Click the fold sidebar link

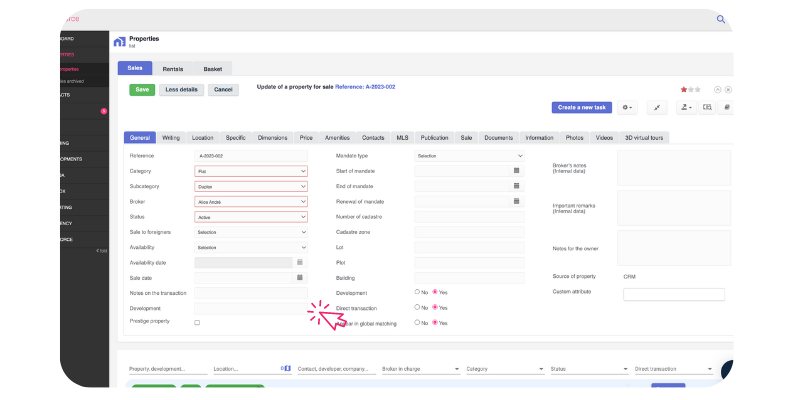pyautogui.click(x=102, y=251)
